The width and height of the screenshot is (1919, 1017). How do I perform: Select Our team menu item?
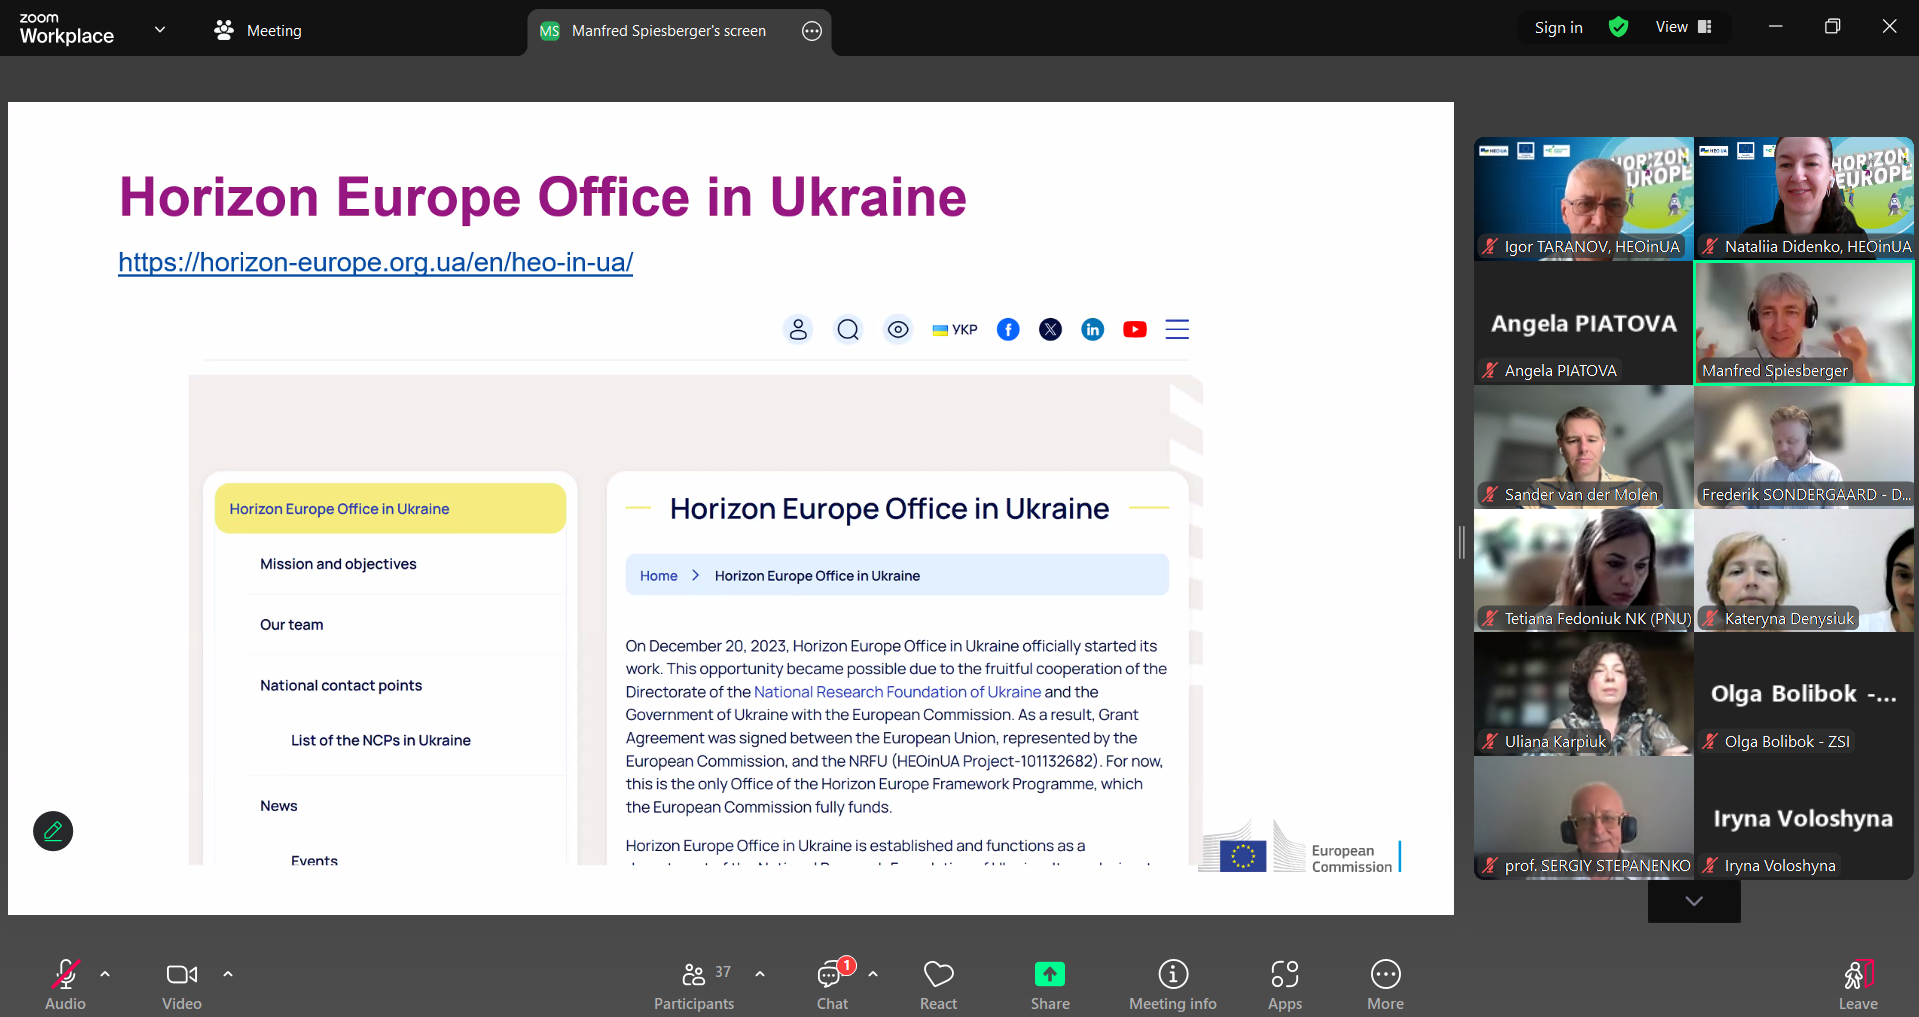(x=292, y=625)
